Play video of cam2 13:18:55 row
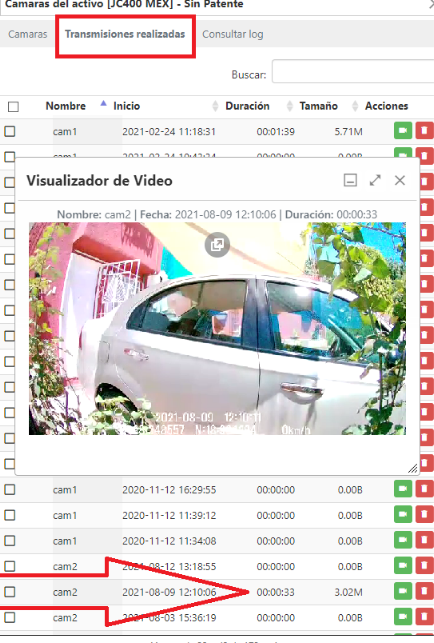434x643 pixels. (x=403, y=565)
